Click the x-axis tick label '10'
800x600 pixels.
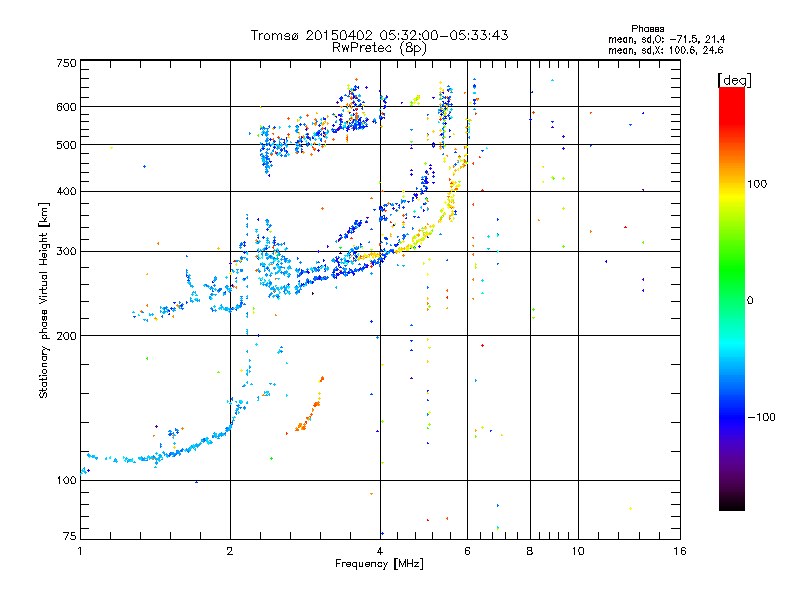[578, 551]
